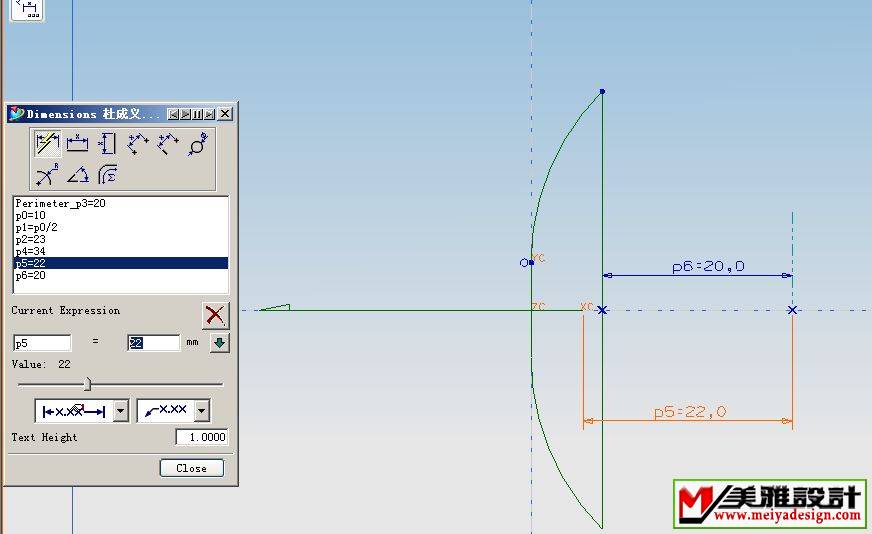The width and height of the screenshot is (872, 534).
Task: Click the second title bar play arrow
Action: [185, 114]
